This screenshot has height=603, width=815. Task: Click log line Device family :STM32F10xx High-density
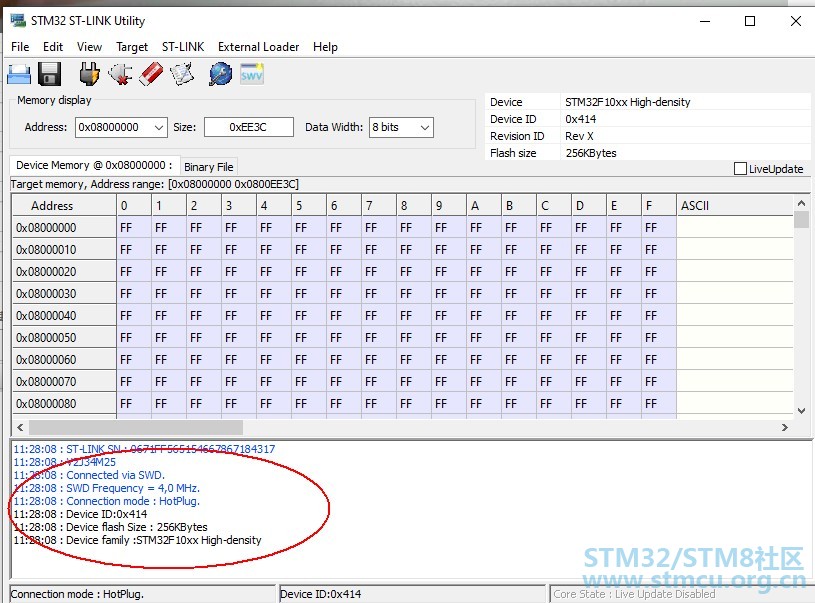point(137,540)
